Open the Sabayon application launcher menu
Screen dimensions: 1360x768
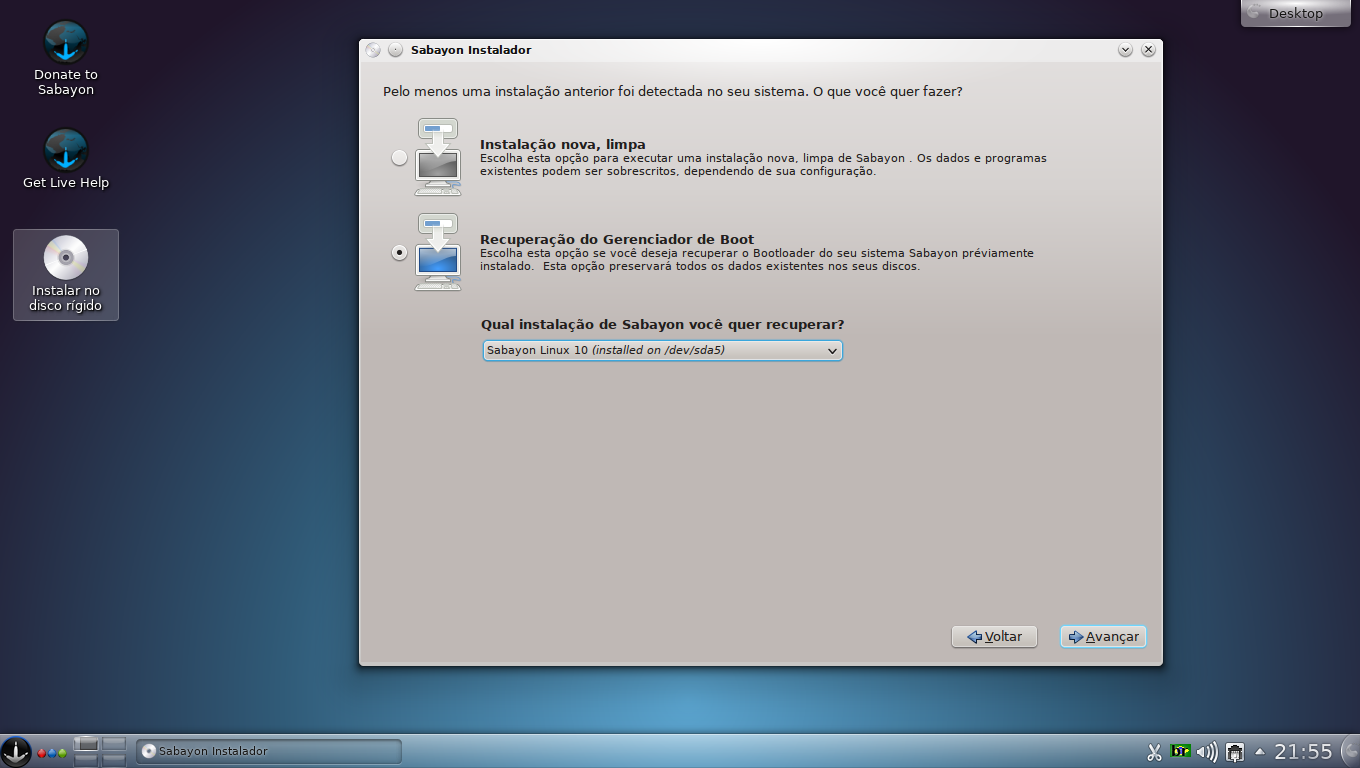pos(16,751)
